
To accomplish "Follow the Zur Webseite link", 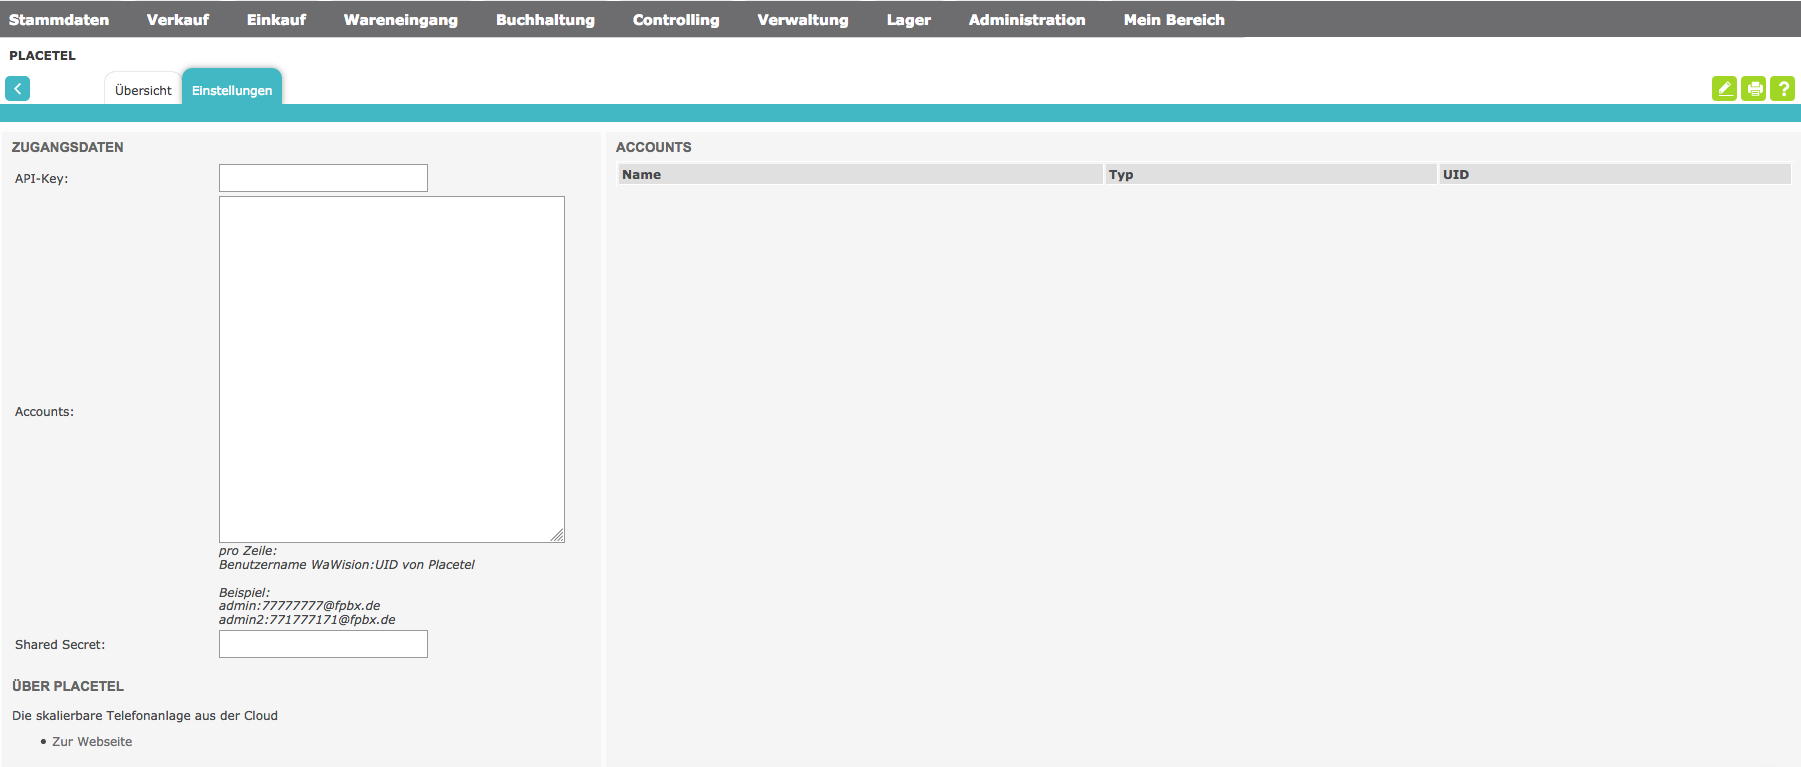I will click(92, 742).
